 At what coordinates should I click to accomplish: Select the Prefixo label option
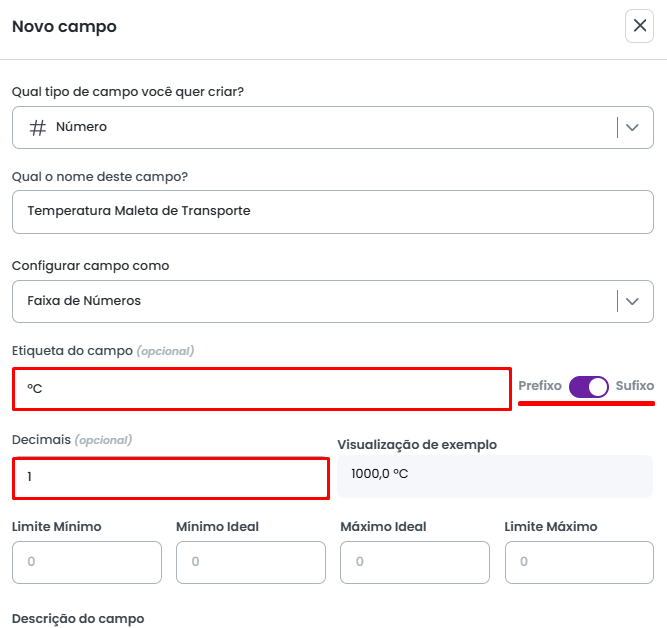tap(540, 386)
